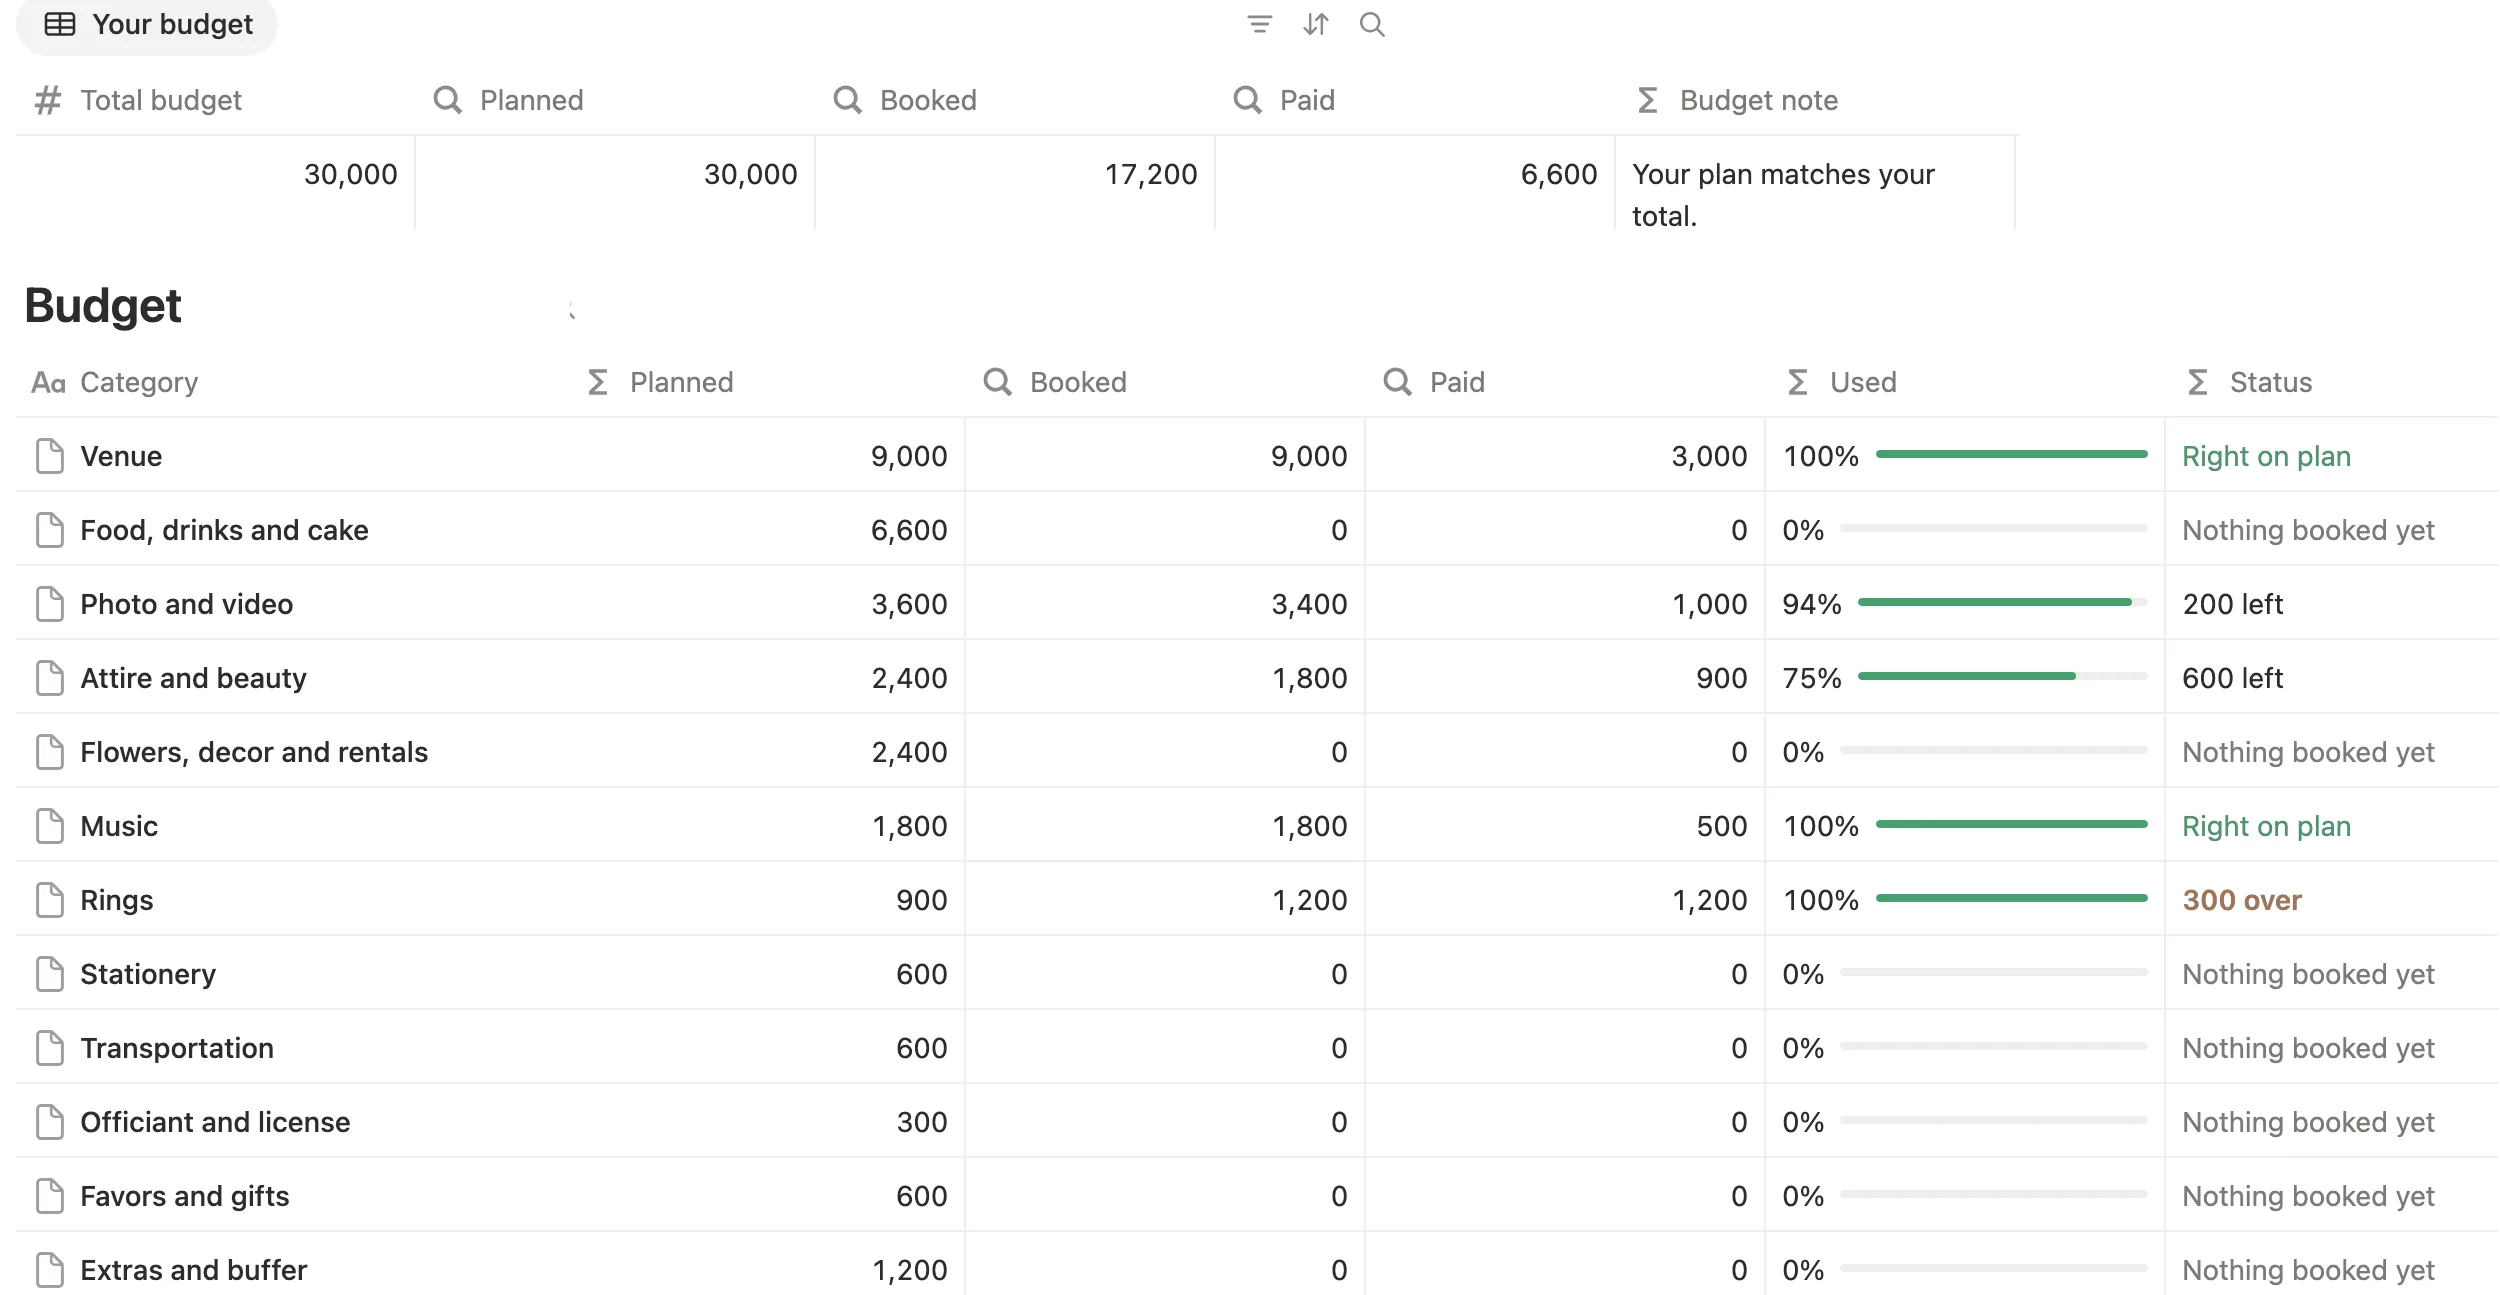
Task: Click the Food, drinks and cake Planned value 6,600
Action: pyautogui.click(x=909, y=530)
